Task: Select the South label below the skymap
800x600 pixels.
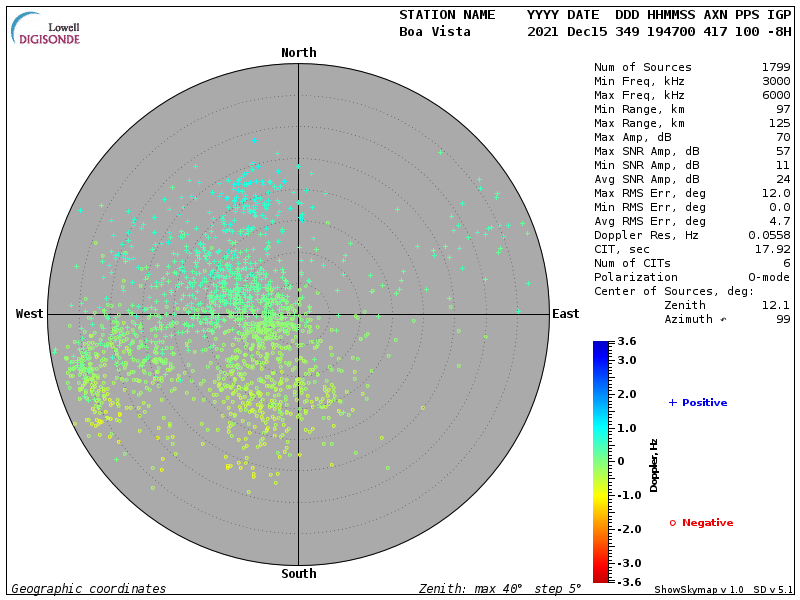Action: [298, 574]
